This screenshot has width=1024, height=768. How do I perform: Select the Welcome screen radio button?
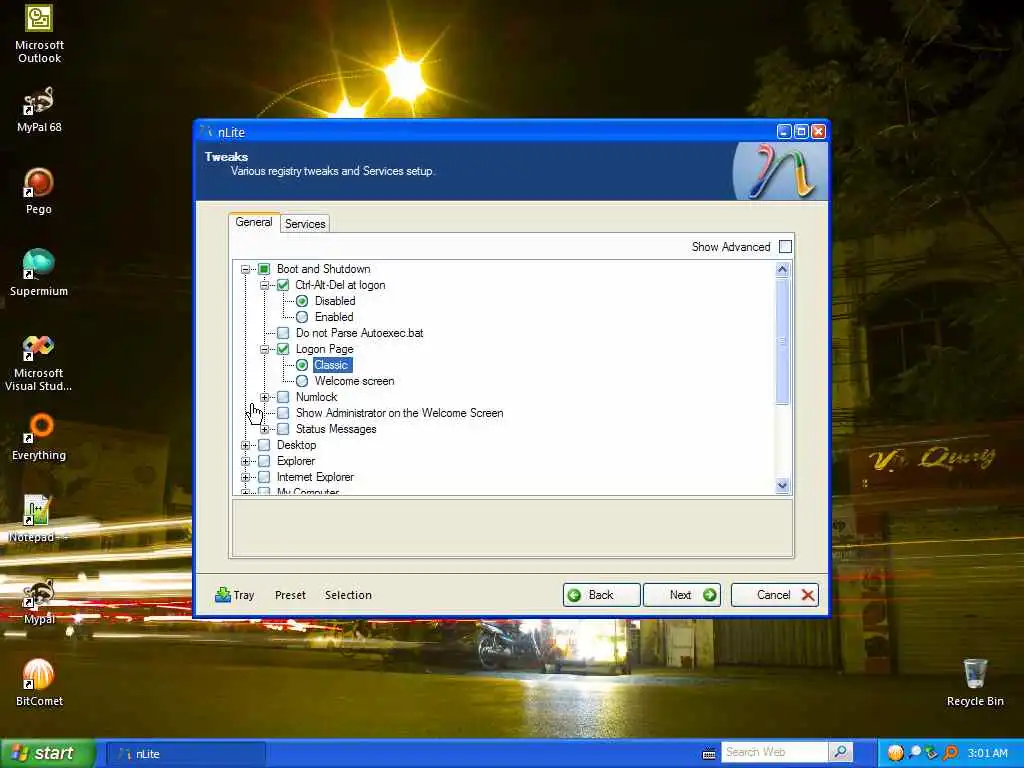tap(302, 381)
